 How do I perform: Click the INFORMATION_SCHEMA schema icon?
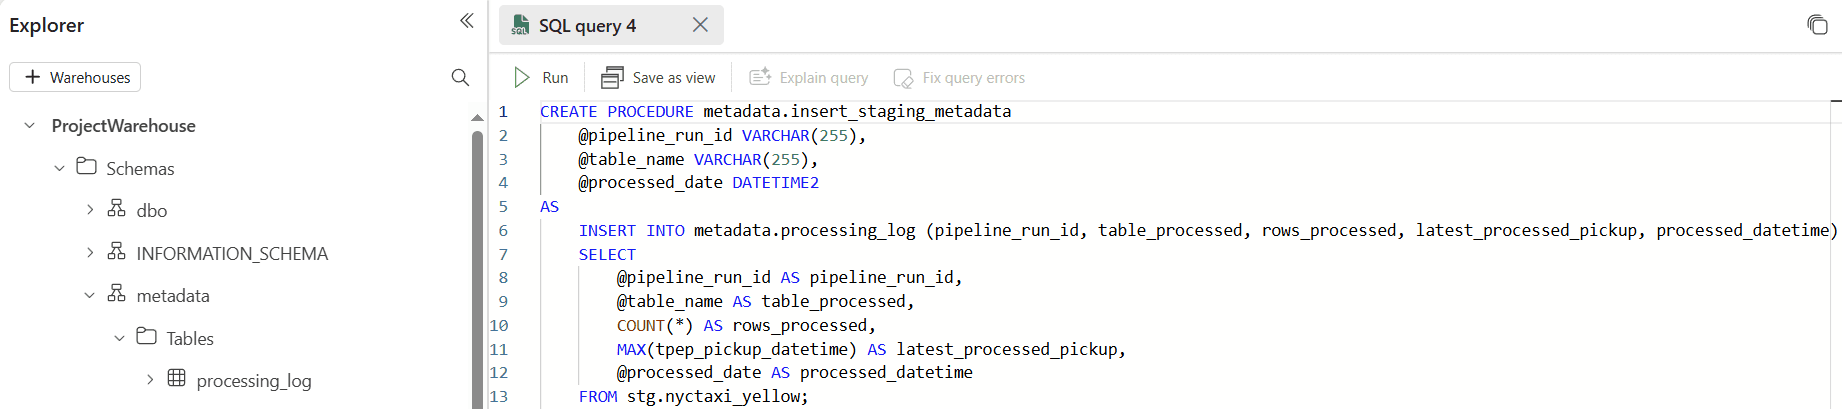[x=117, y=252]
